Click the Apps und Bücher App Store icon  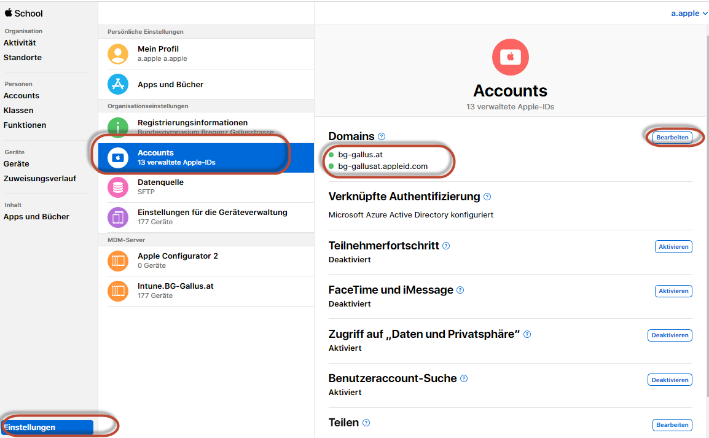pyautogui.click(x=118, y=84)
